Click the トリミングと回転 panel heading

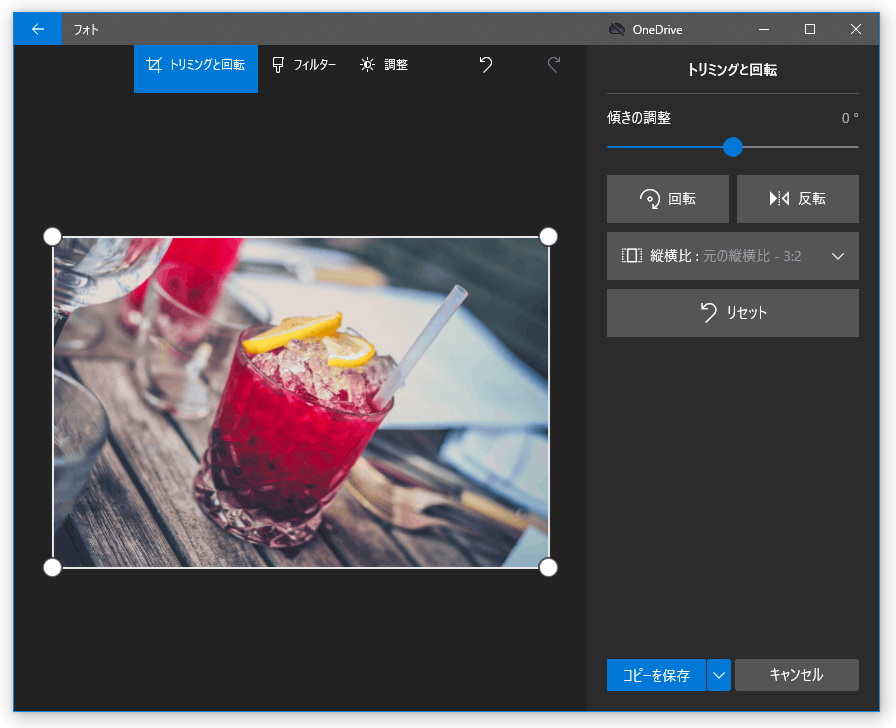click(732, 70)
